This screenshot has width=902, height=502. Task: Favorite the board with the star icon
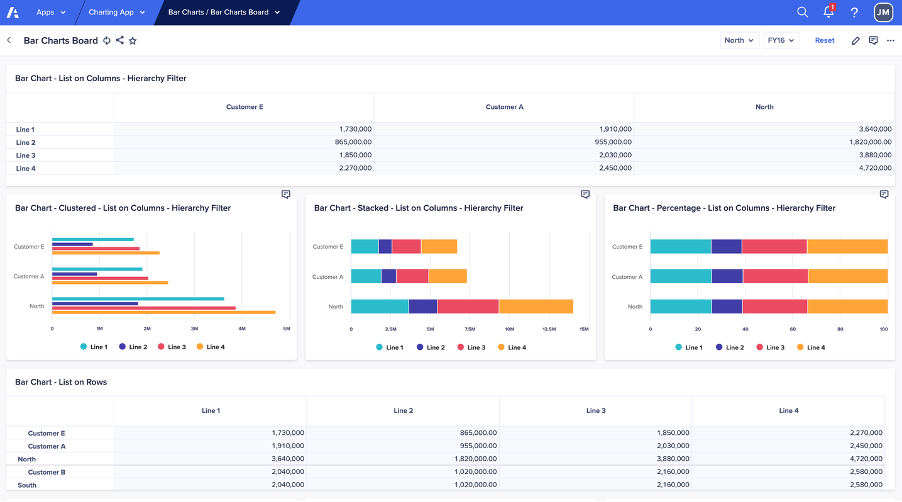[x=133, y=41]
